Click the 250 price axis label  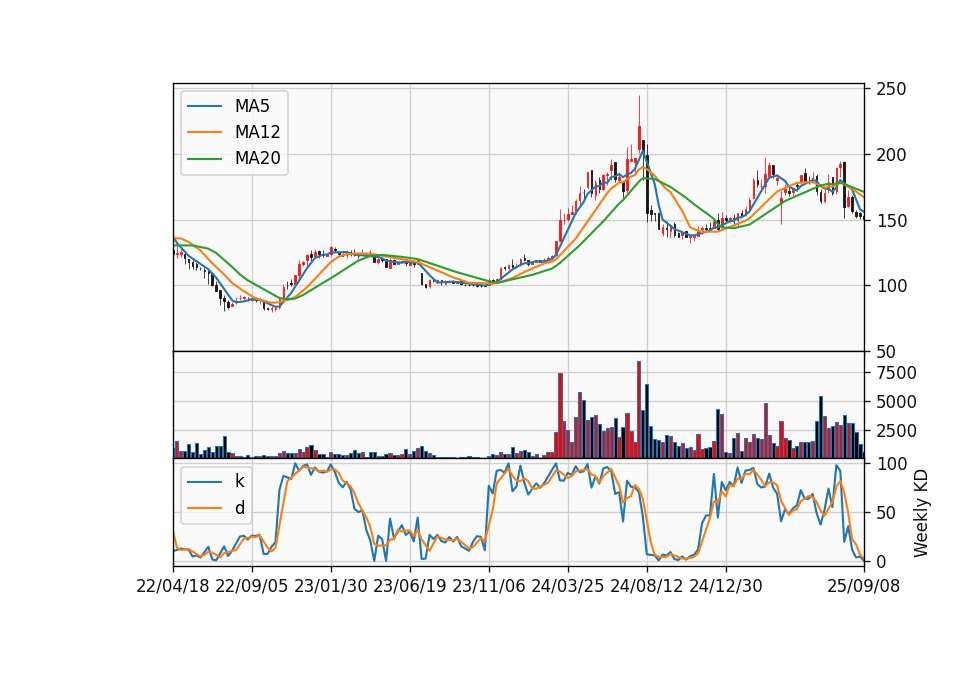click(x=891, y=89)
